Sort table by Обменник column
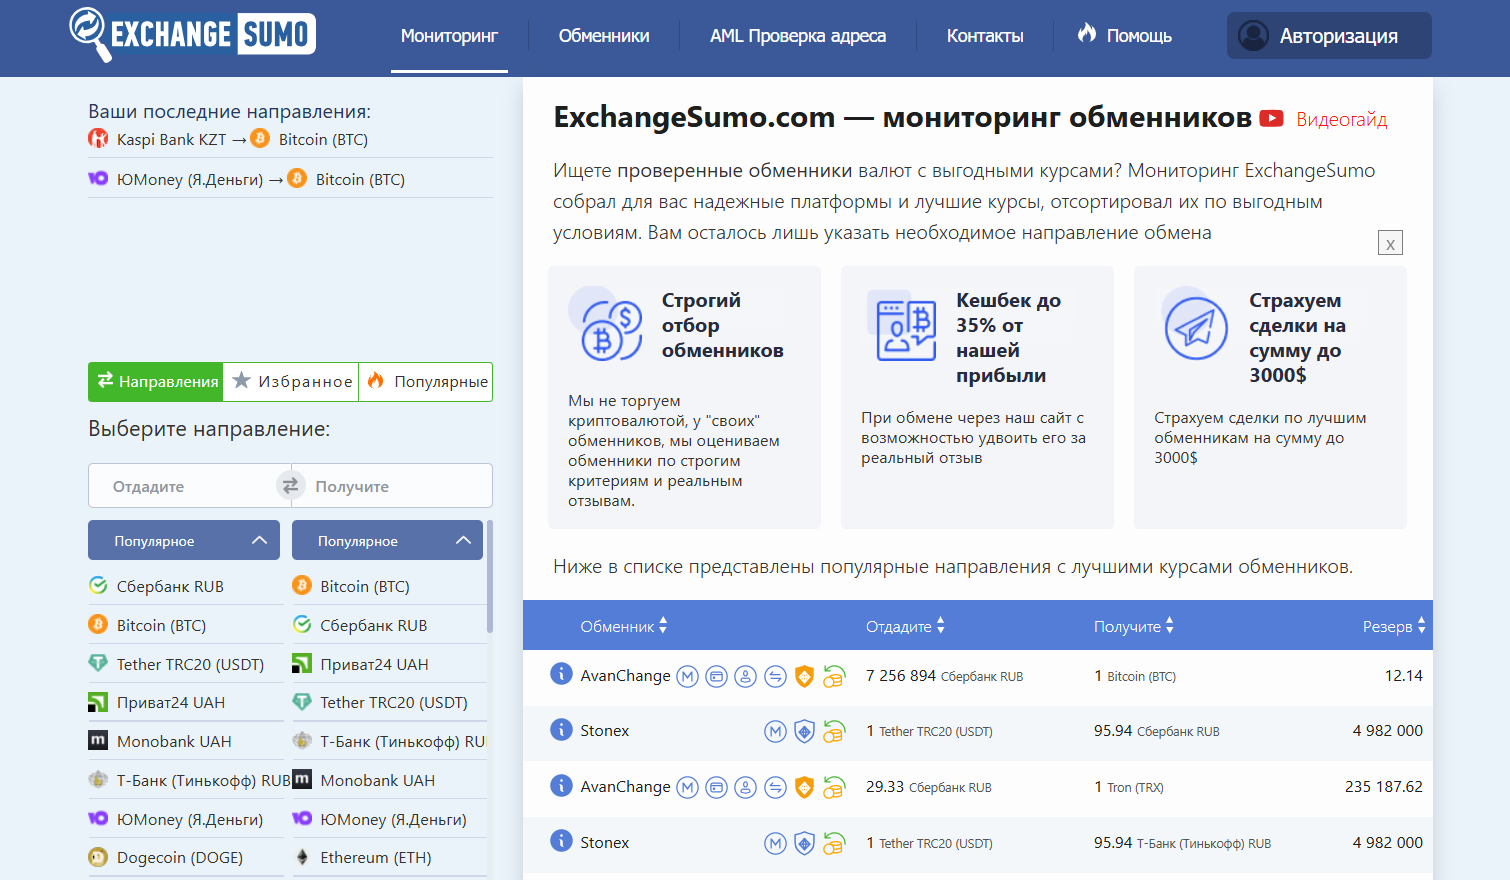 (623, 626)
